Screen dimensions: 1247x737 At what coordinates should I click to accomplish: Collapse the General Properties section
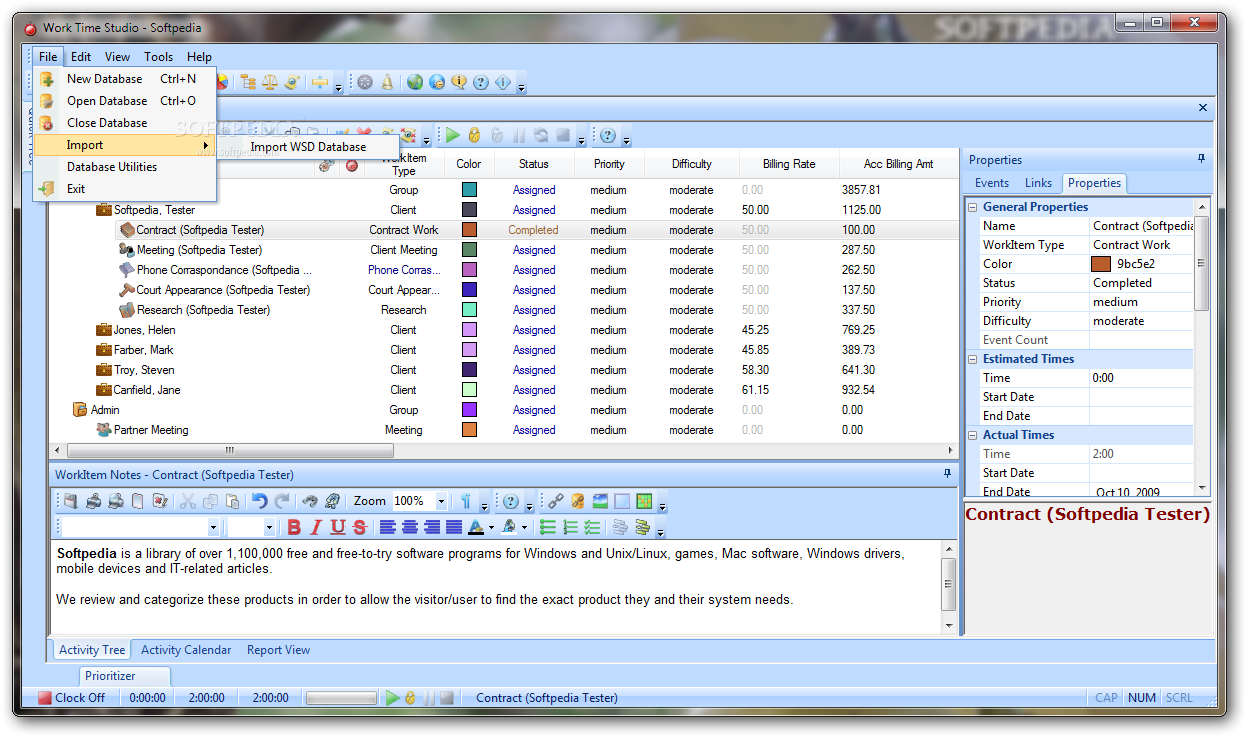(x=973, y=207)
